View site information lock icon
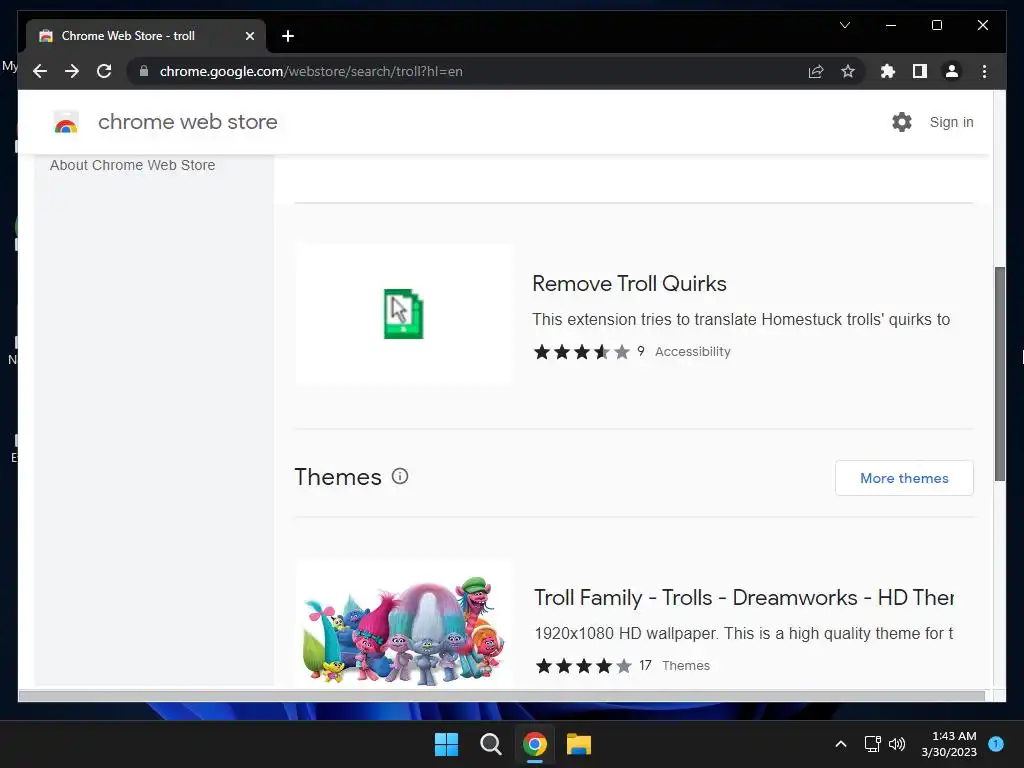 click(x=144, y=71)
